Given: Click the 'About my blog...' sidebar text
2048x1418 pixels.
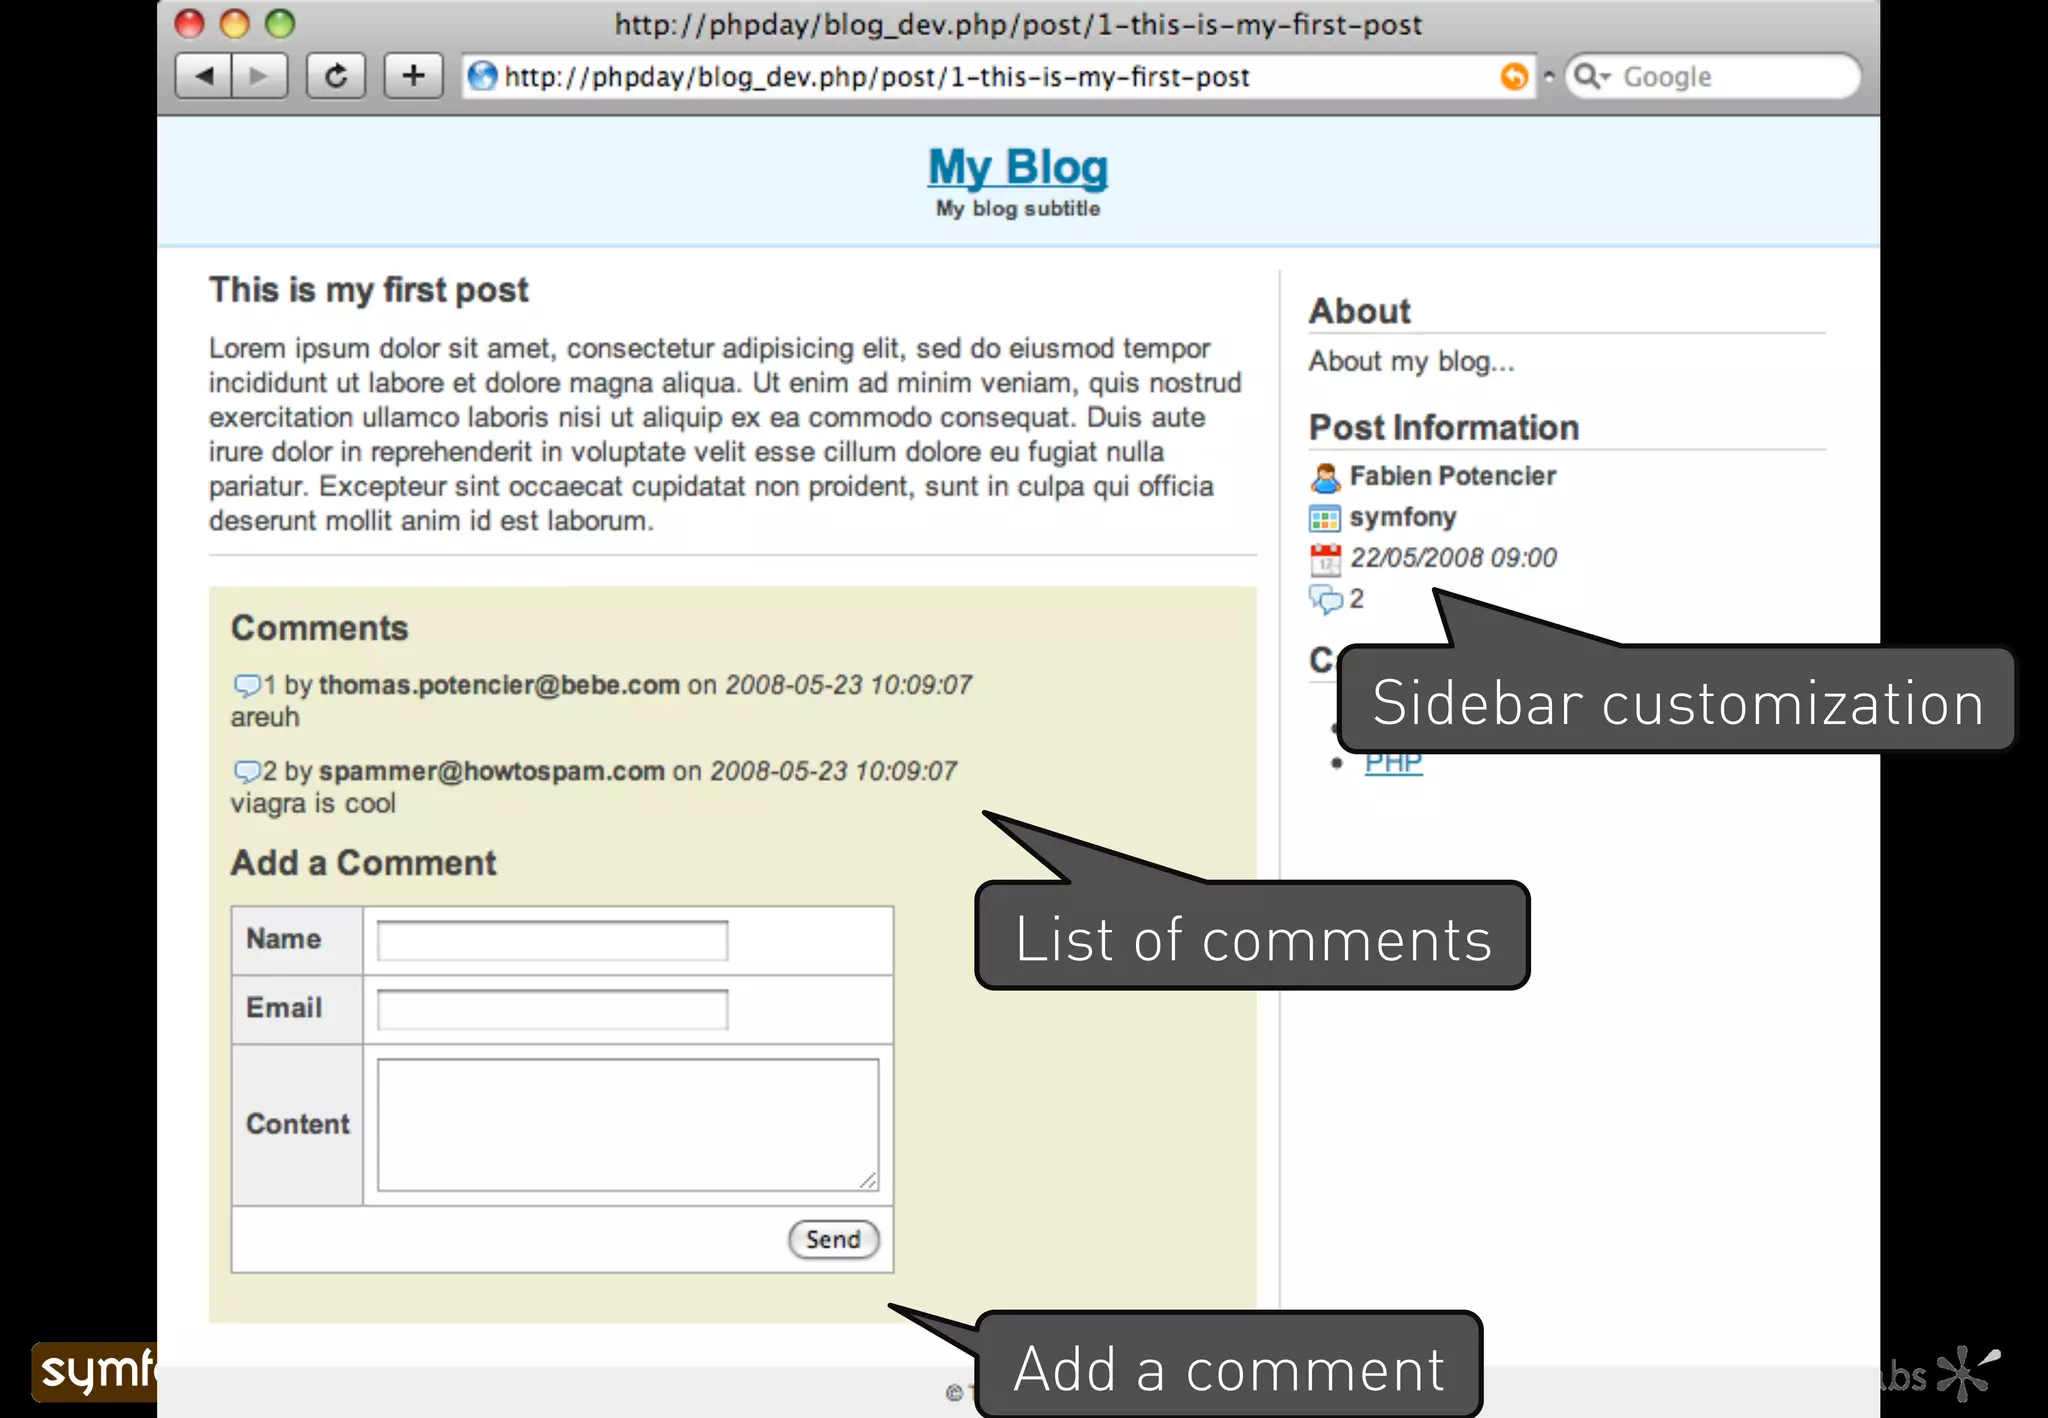Looking at the screenshot, I should 1411,361.
